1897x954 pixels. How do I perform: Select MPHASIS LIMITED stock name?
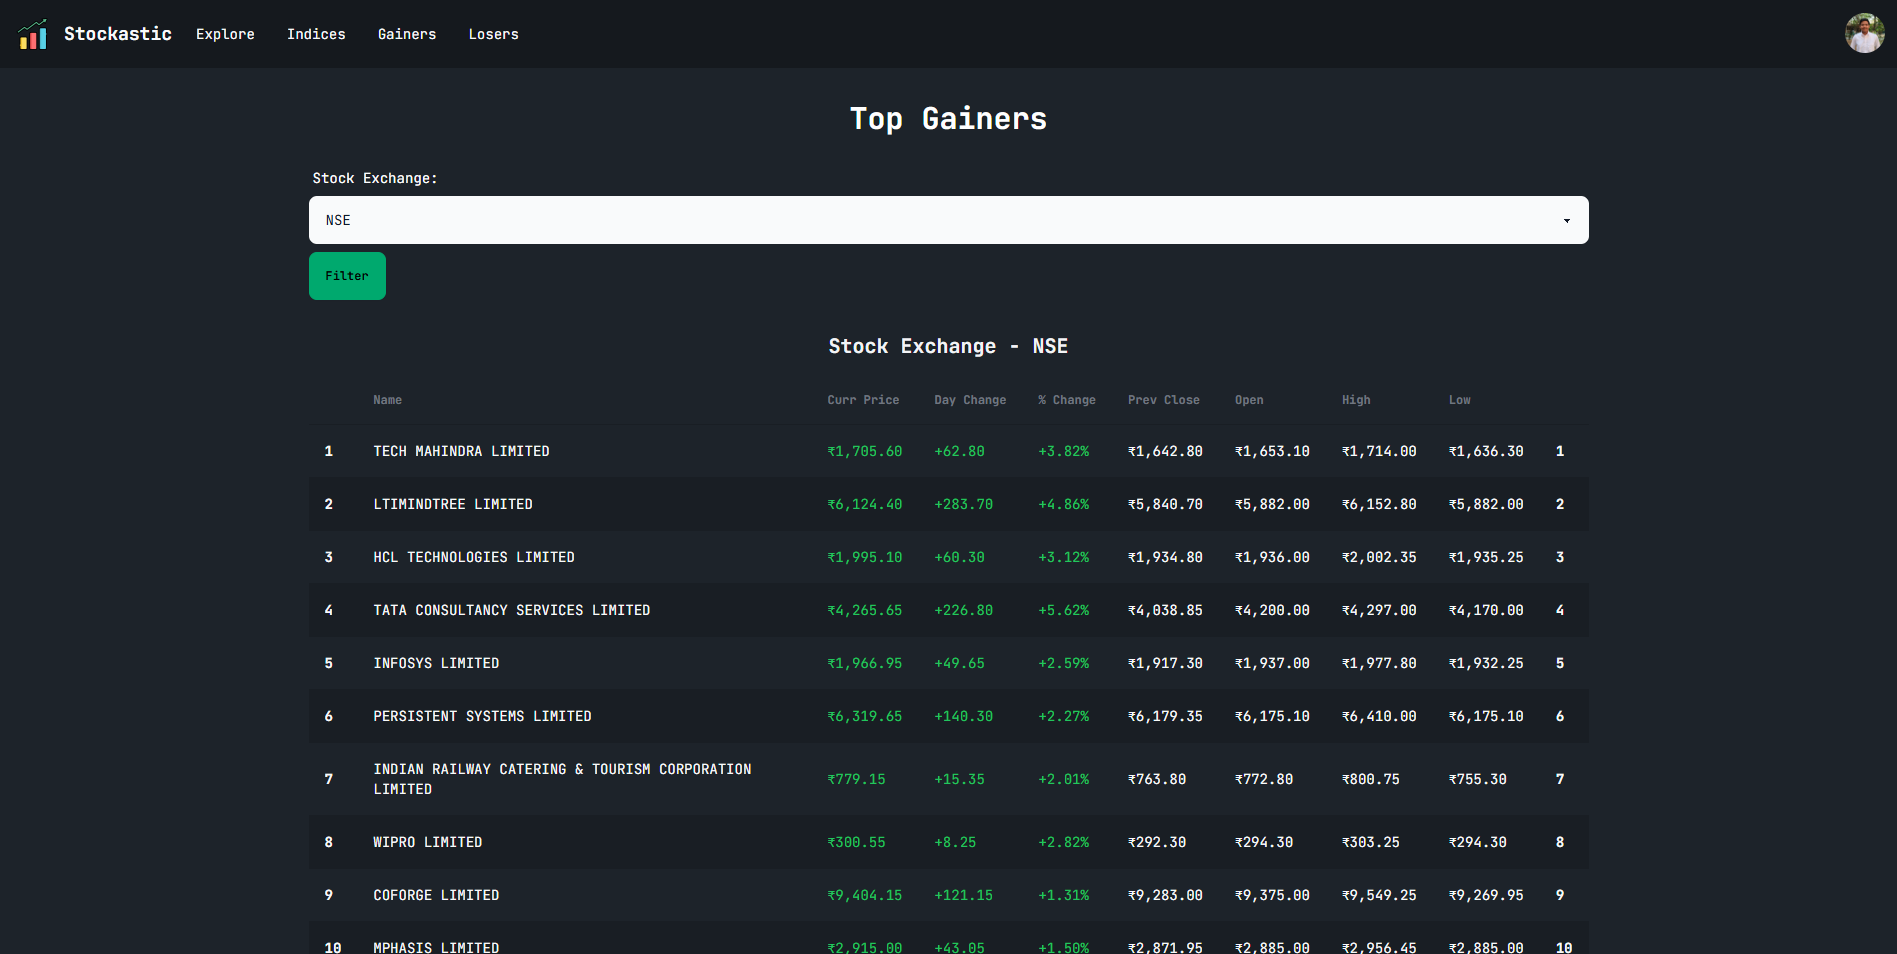pos(436,946)
